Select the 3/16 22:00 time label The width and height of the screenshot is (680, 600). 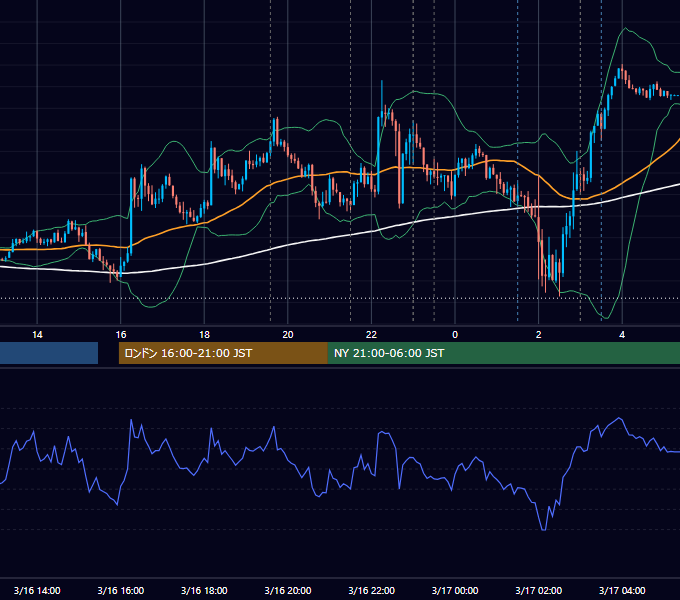click(371, 590)
